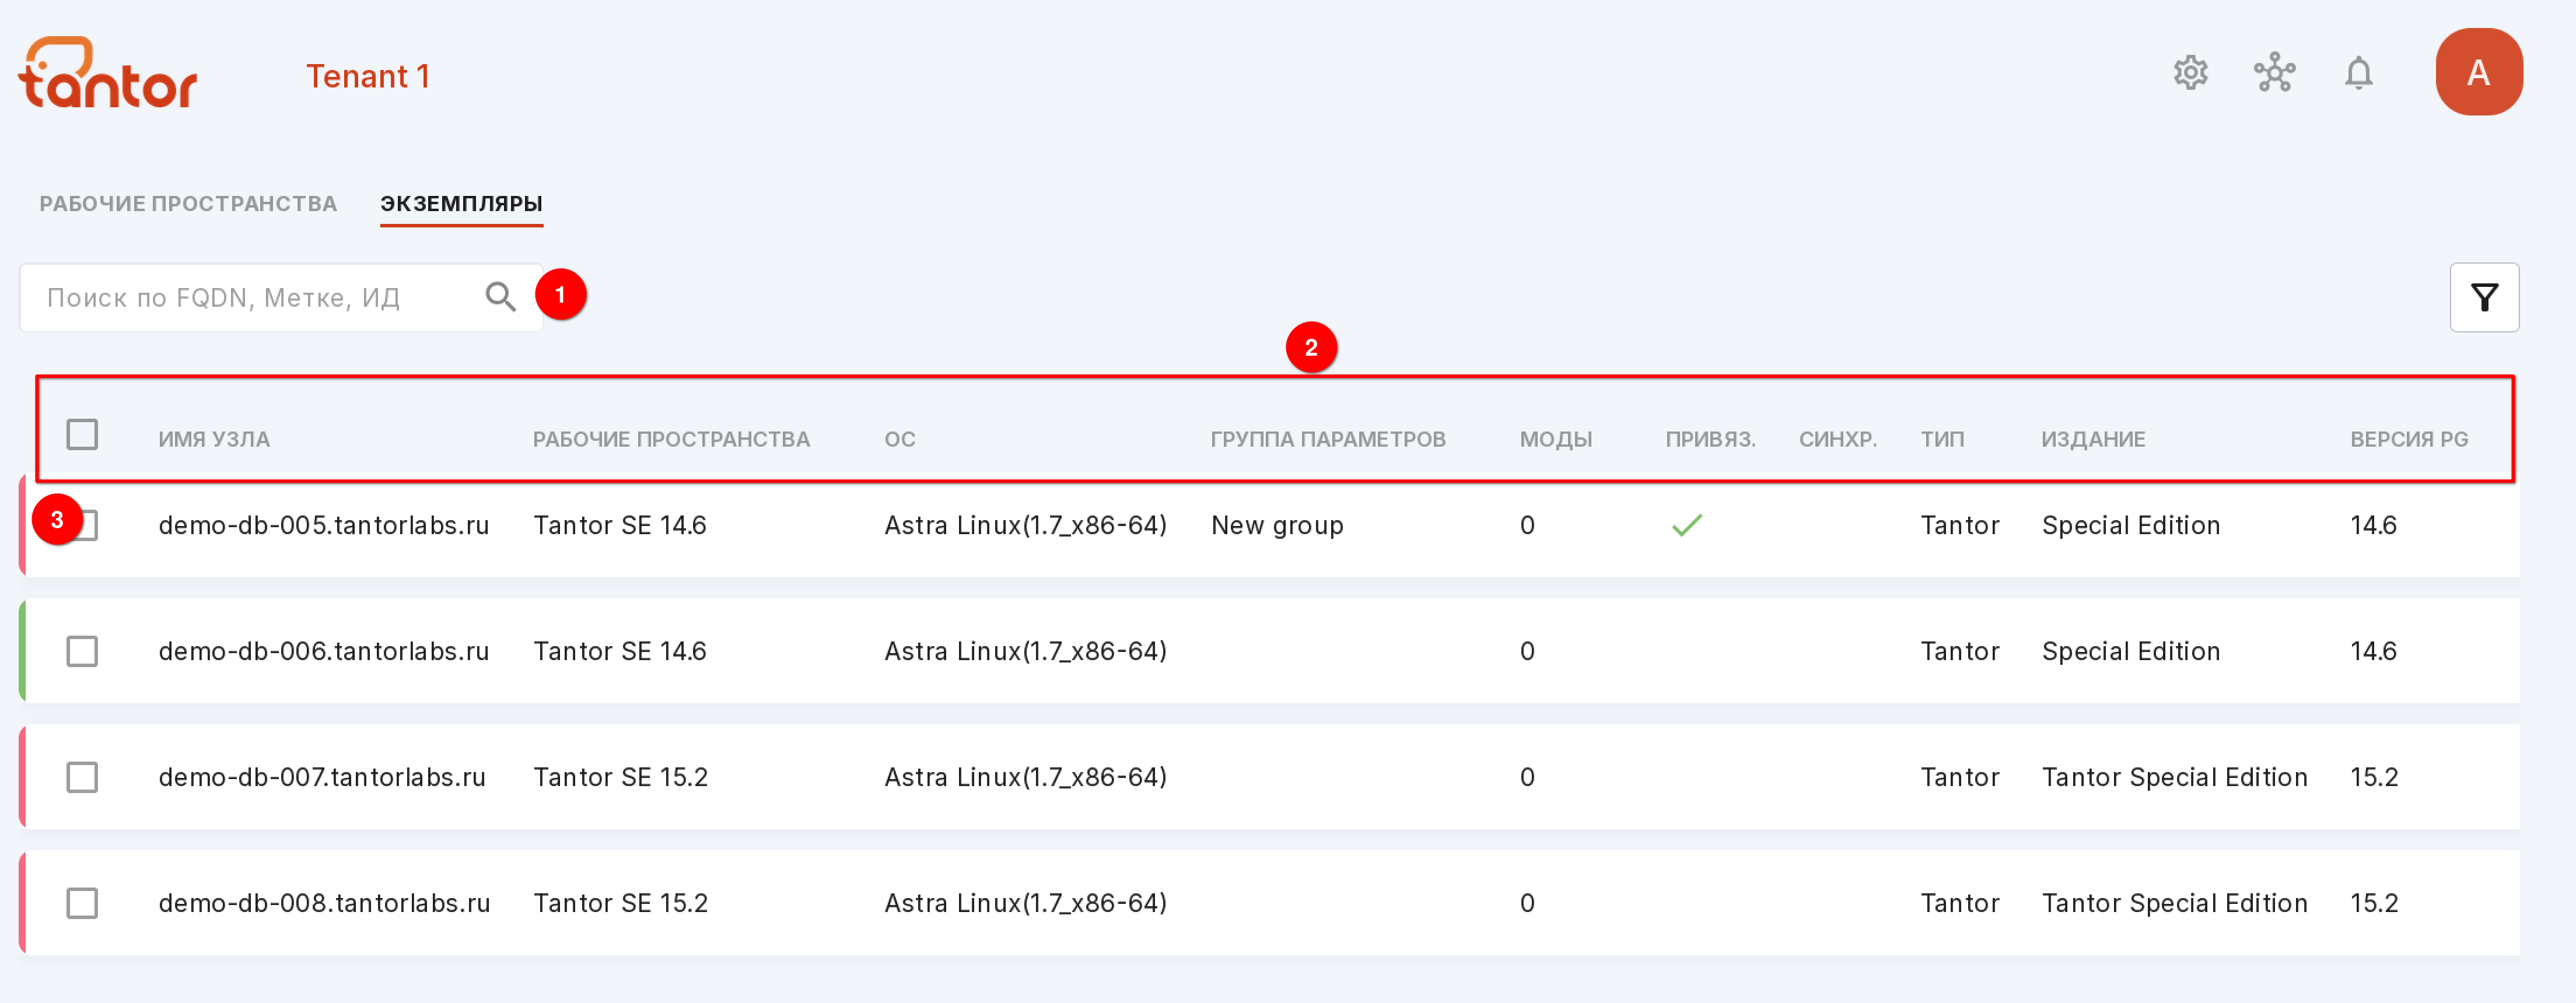Screen dimensions: 2576x1003
Task: Click the green check for demo-db-005
Action: tap(1686, 525)
